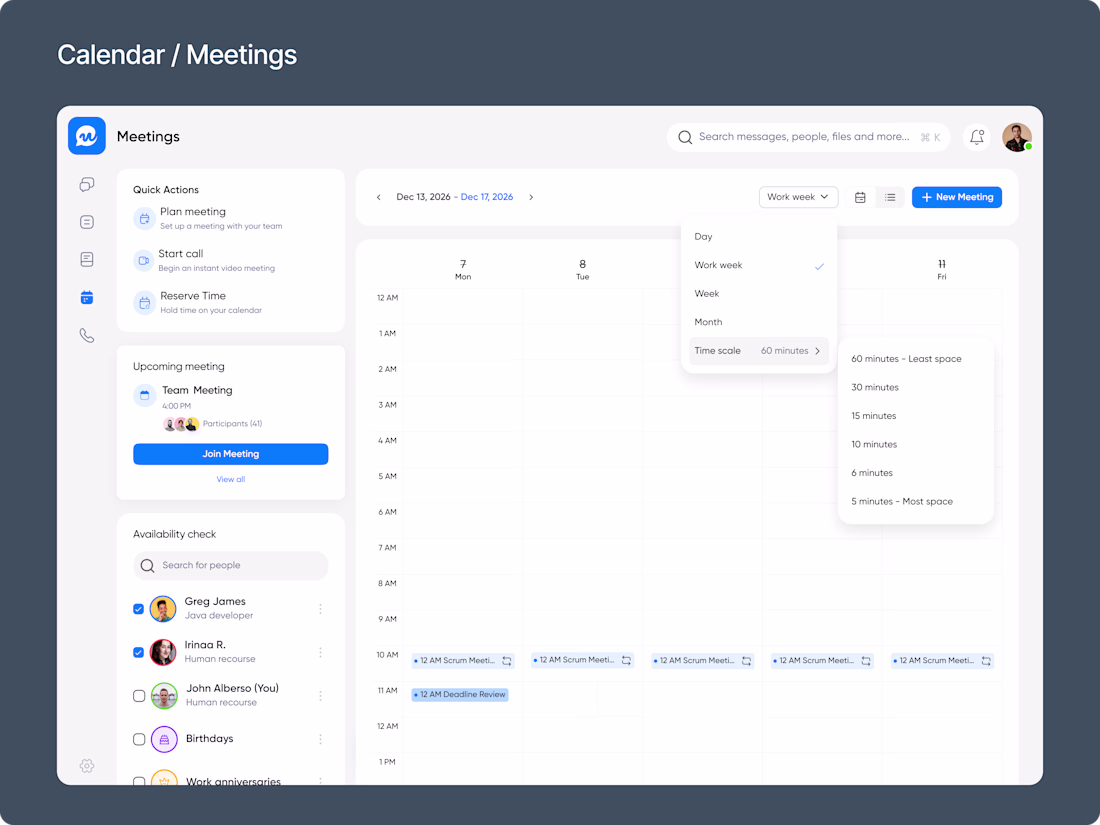The image size is (1100, 825).
Task: Go to previous week arrow
Action: click(x=379, y=197)
